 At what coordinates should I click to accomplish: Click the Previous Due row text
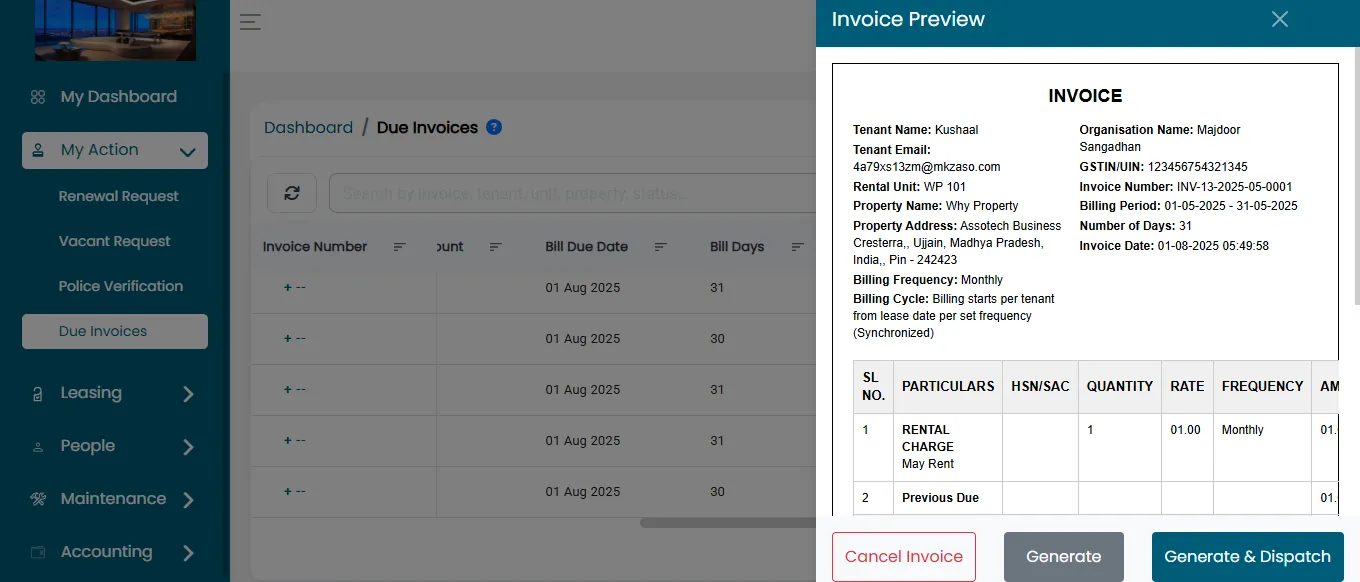940,498
